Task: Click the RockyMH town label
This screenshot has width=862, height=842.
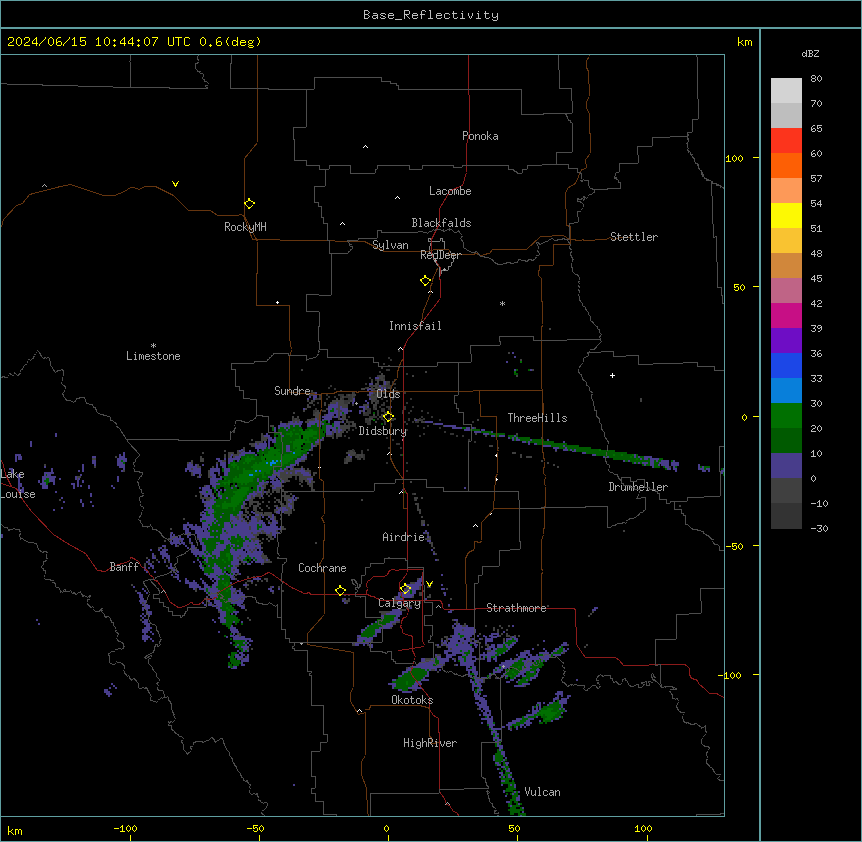Action: click(x=245, y=227)
